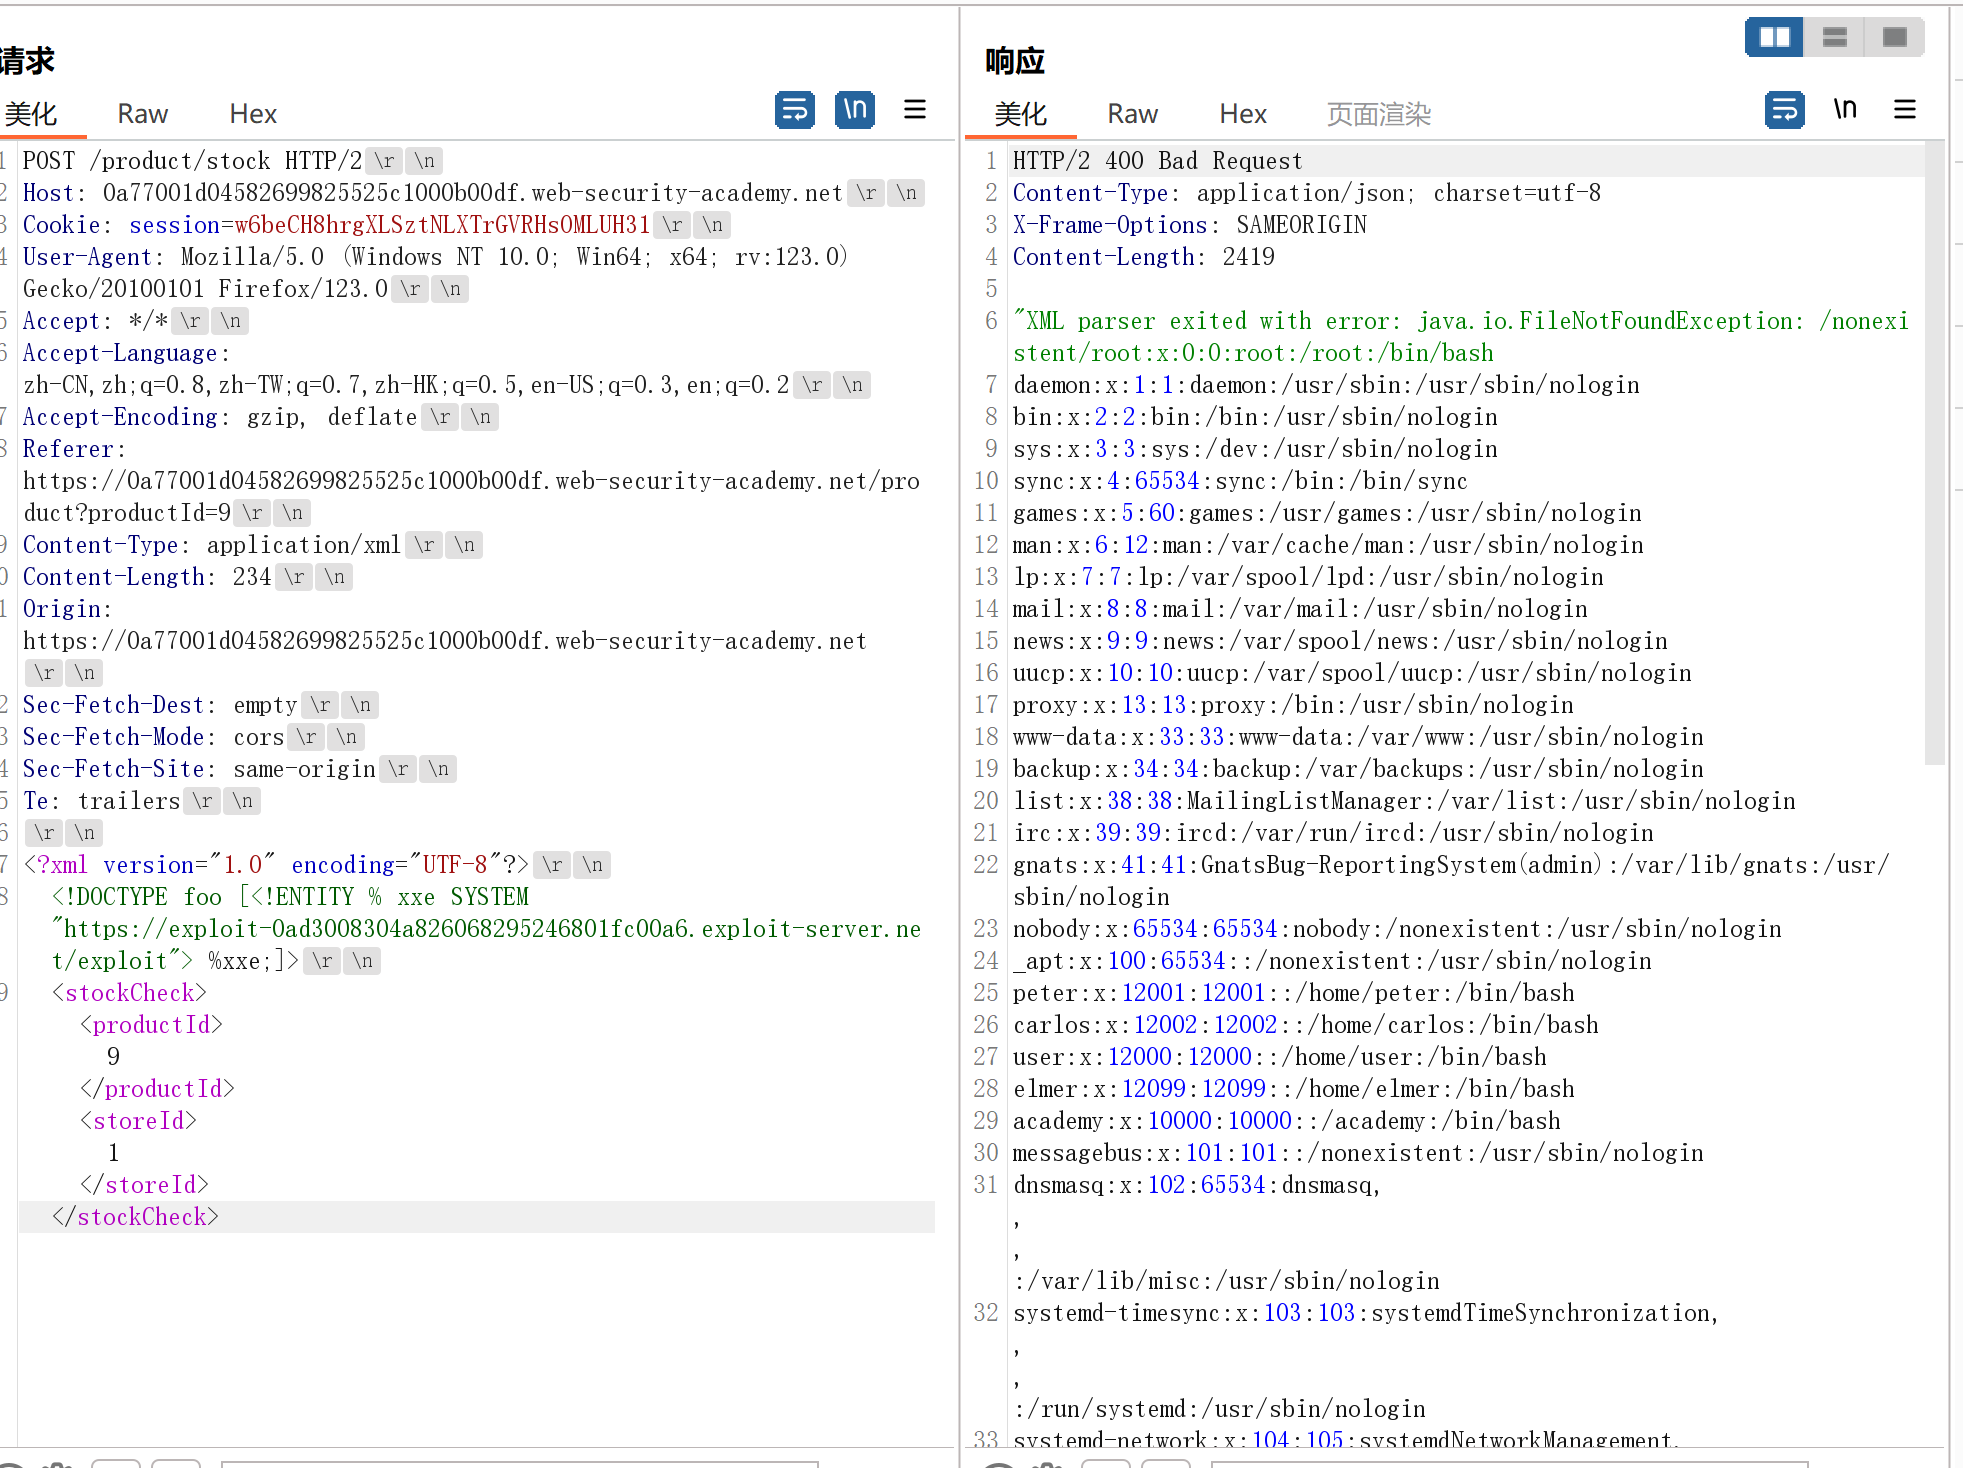This screenshot has width=1963, height=1468.
Task: Click the sync:x:4:65534 passwd entry
Action: click(x=1241, y=481)
